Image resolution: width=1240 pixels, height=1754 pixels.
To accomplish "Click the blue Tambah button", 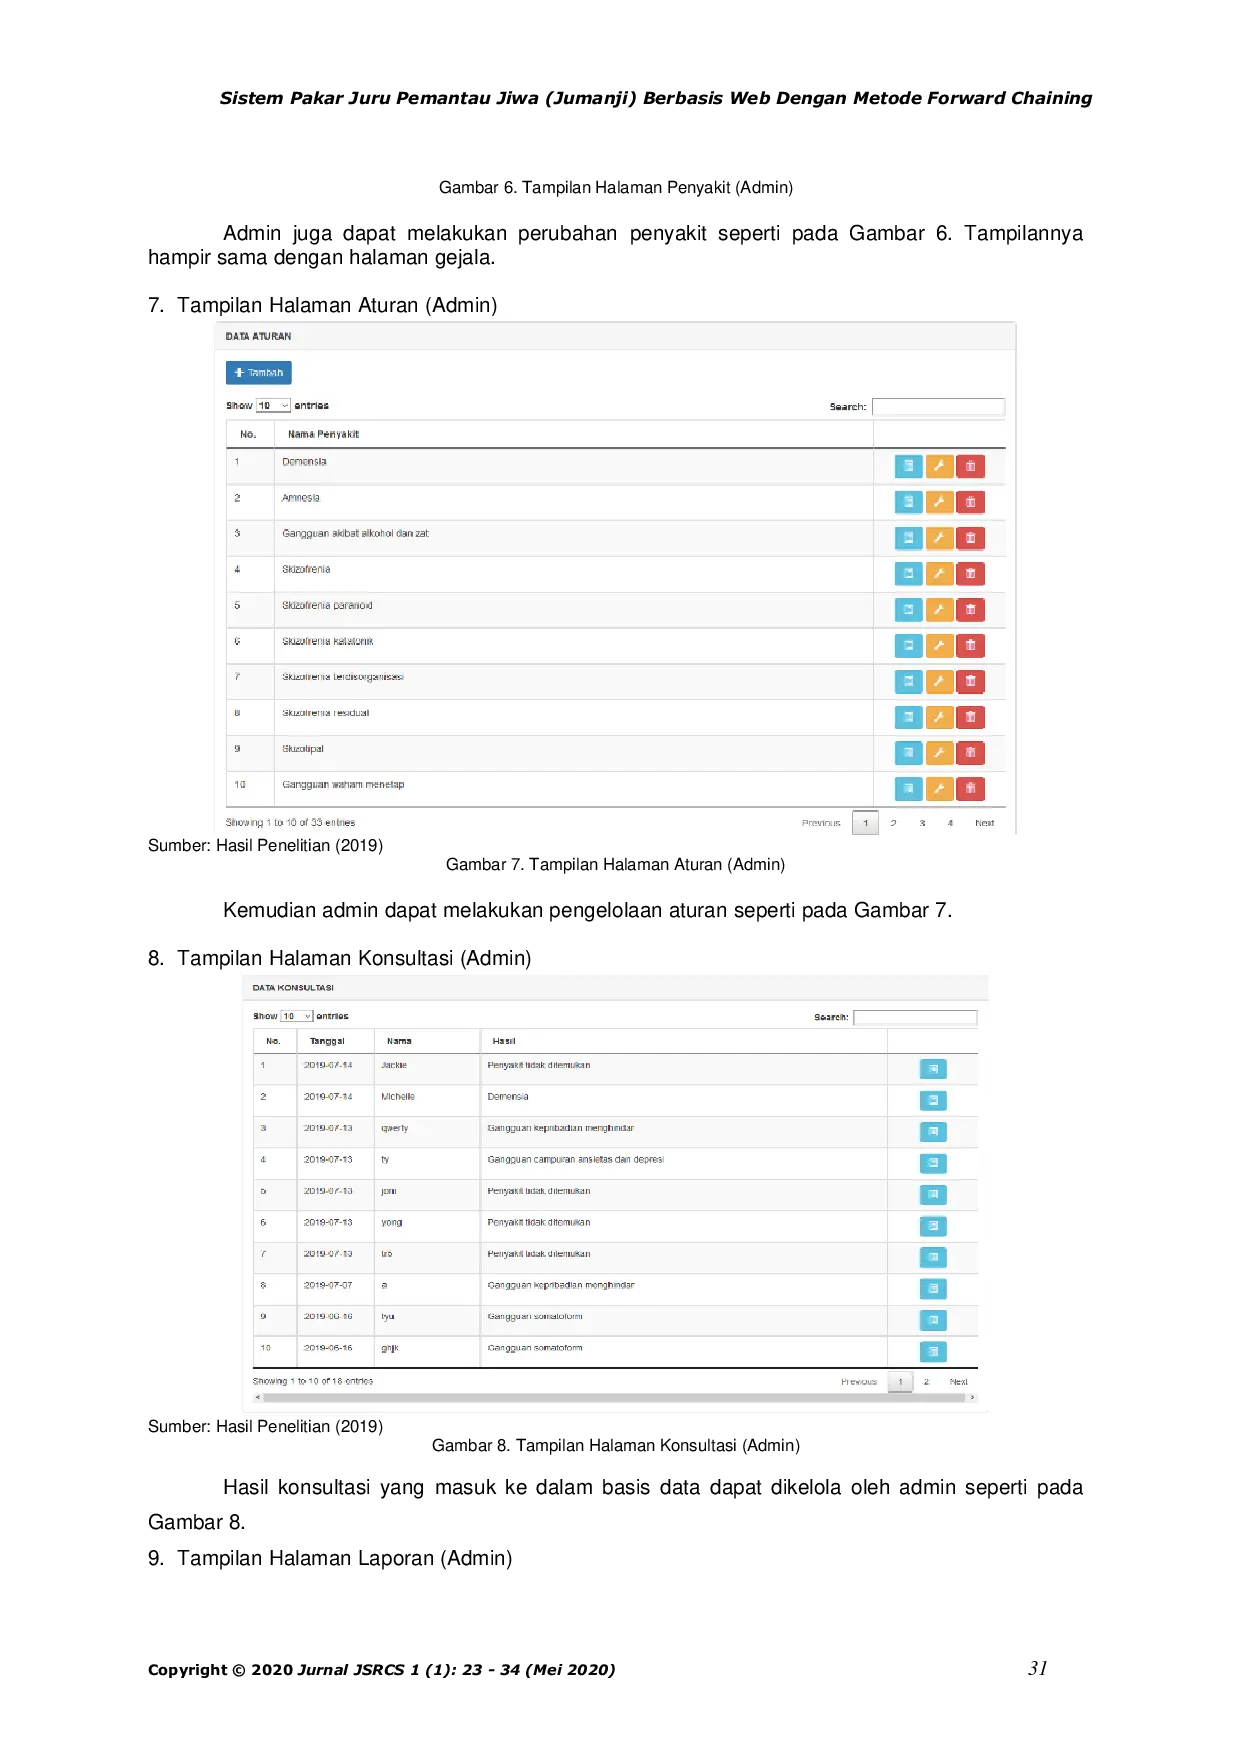I will 259,373.
